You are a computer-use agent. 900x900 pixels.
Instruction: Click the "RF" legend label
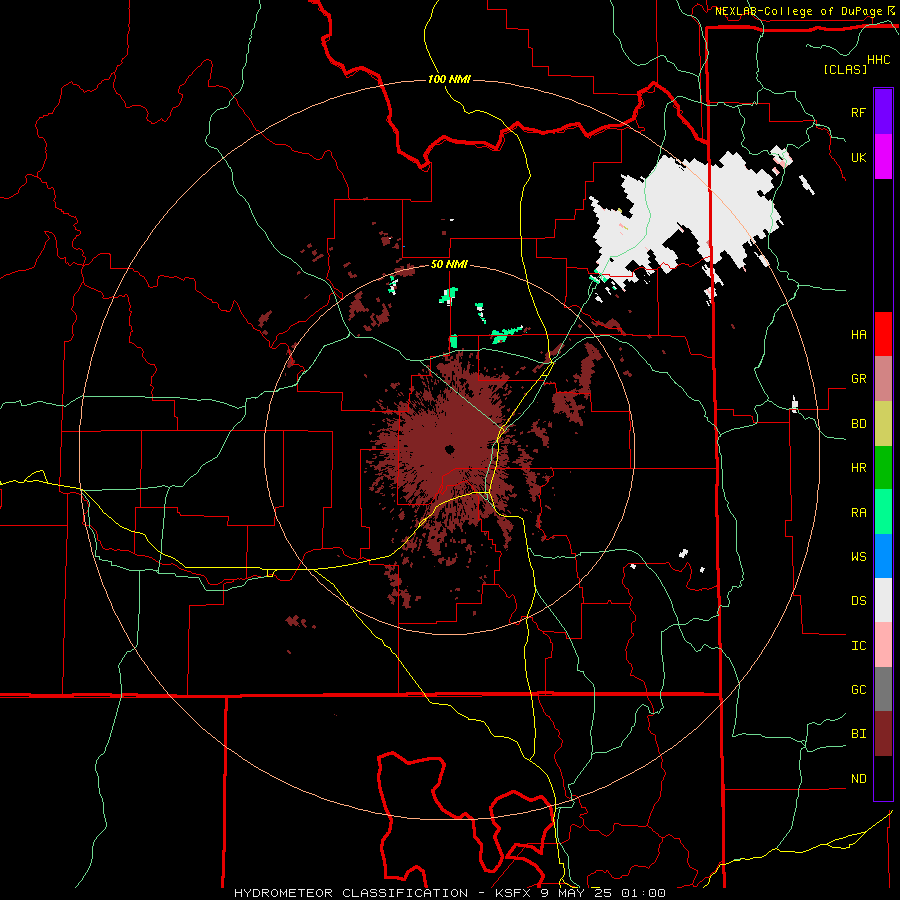click(x=858, y=112)
